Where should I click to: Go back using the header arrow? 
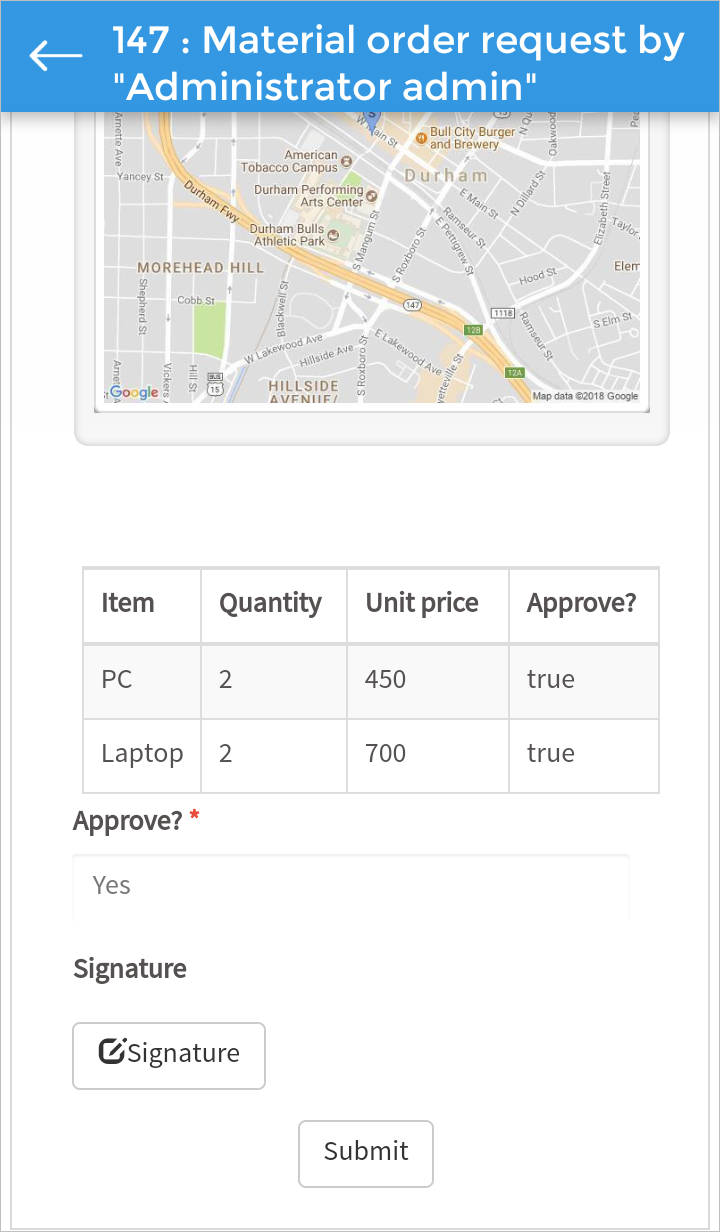tap(56, 56)
